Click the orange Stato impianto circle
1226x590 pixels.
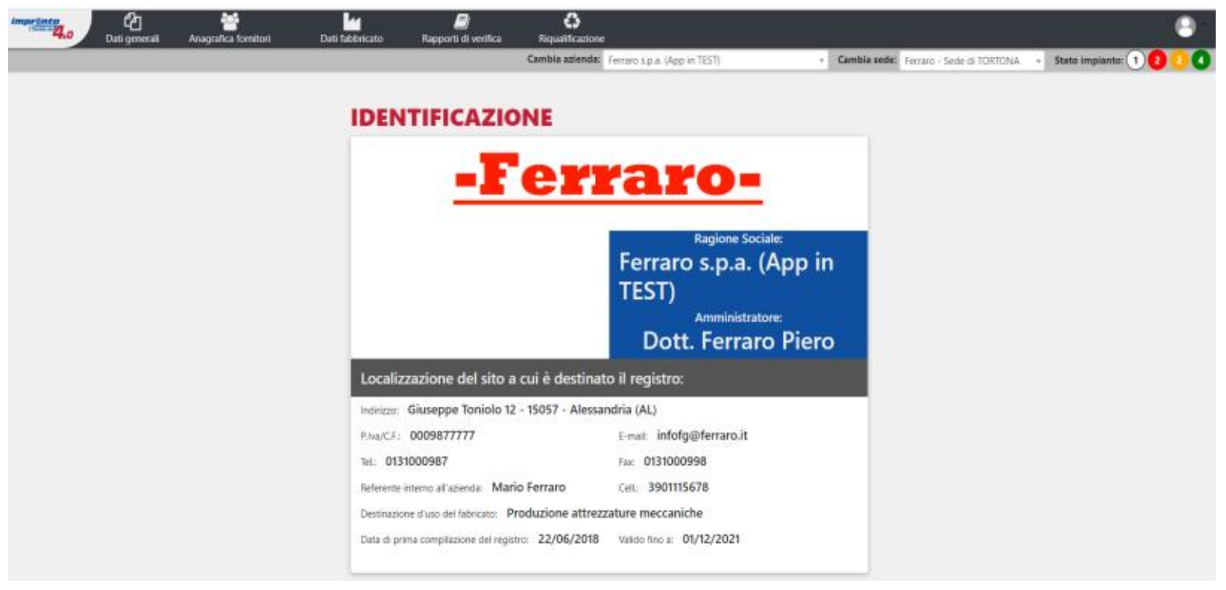pos(1179,60)
